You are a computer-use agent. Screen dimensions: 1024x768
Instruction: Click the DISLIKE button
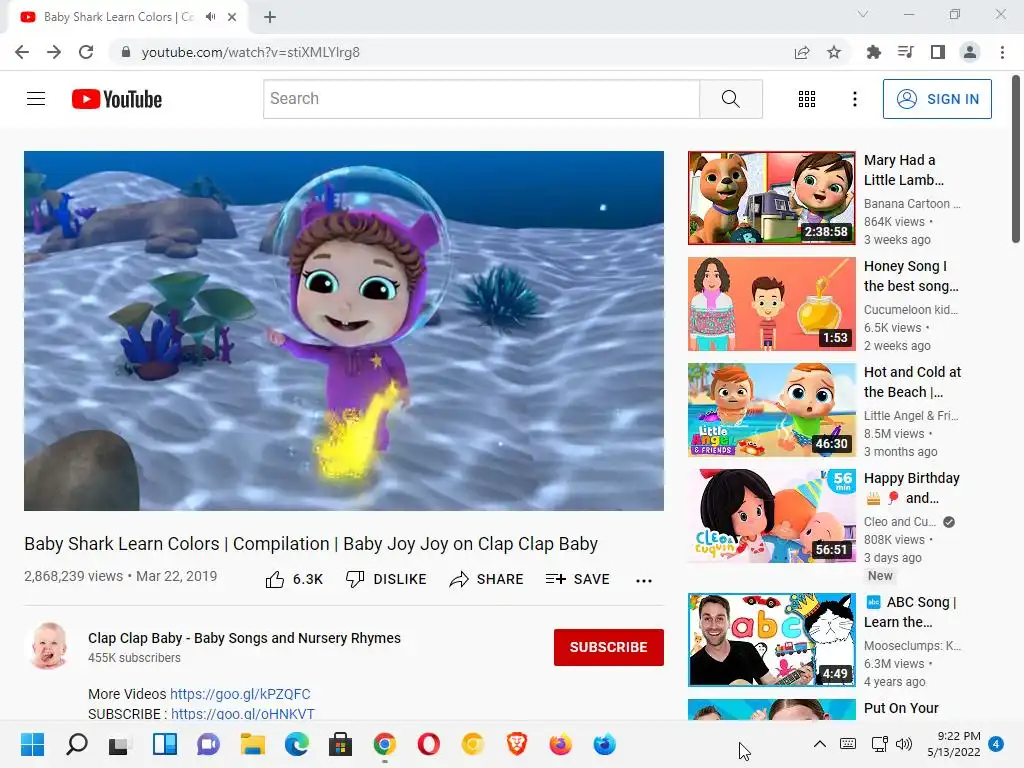(386, 579)
